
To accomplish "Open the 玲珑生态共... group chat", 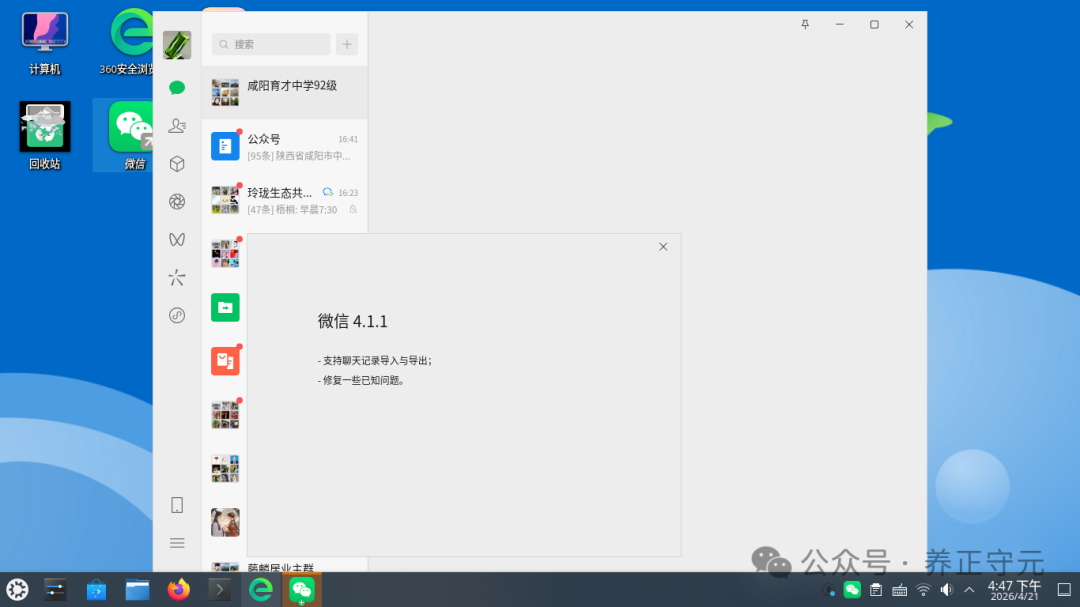I will pos(284,200).
